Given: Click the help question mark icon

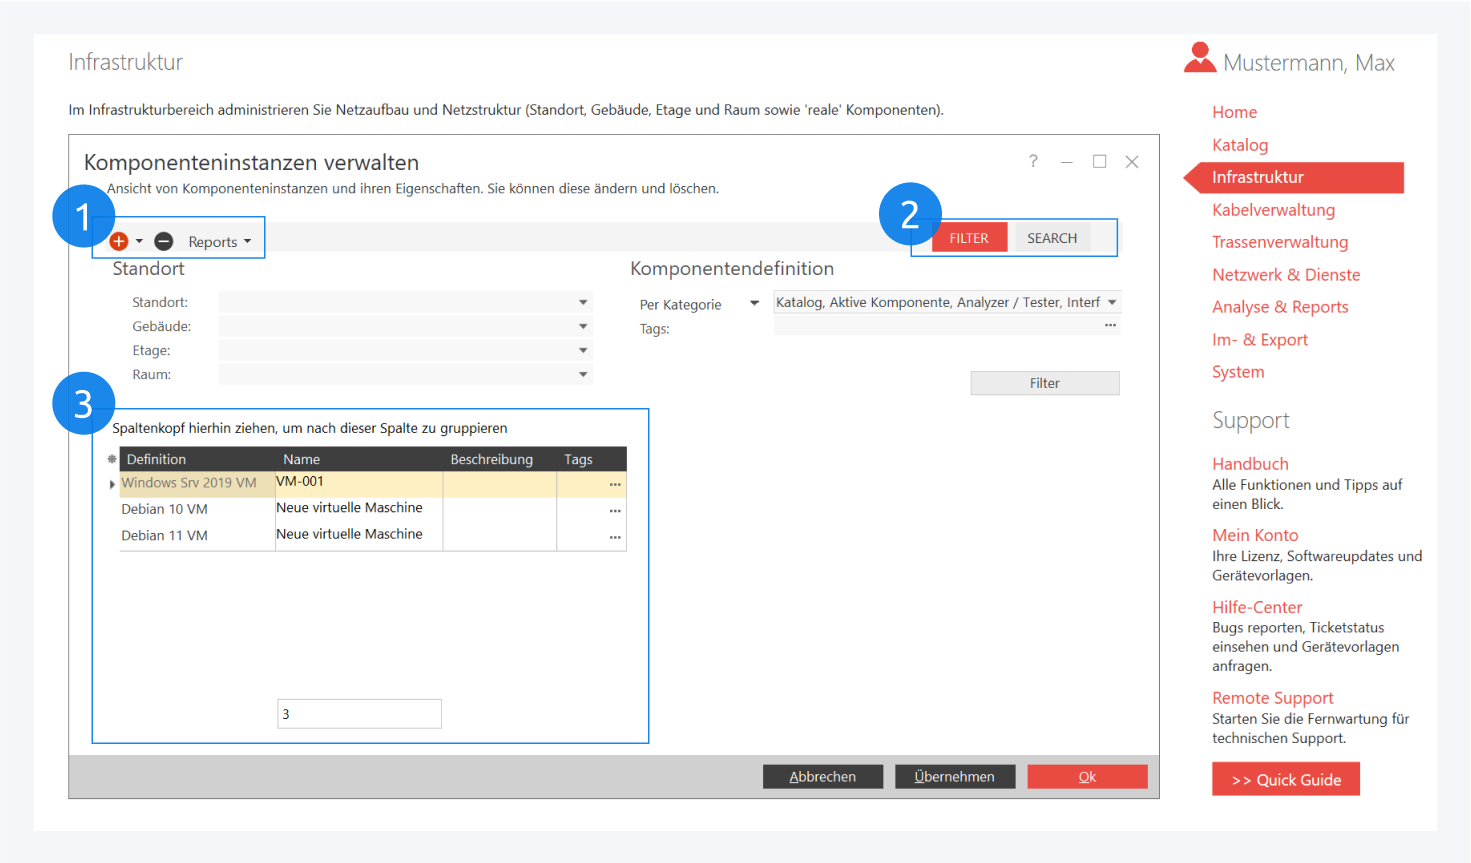Looking at the screenshot, I should point(1033,161).
